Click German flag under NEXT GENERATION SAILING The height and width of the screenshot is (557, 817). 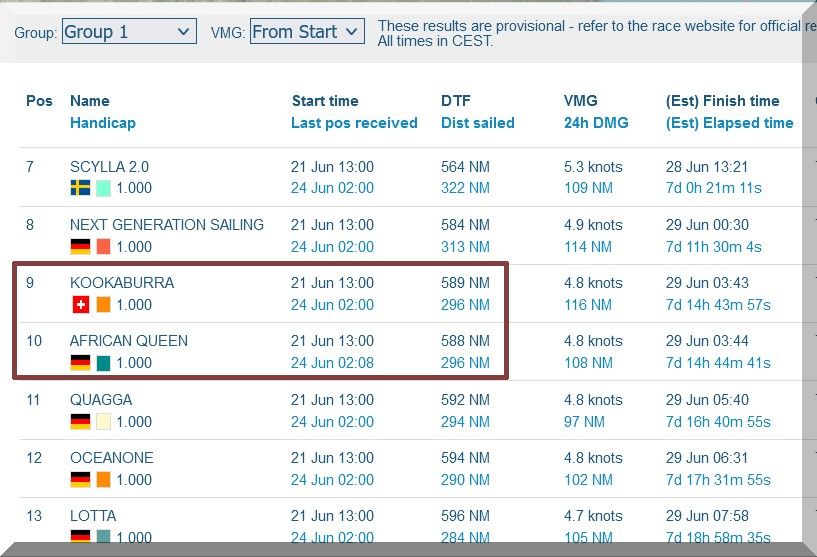click(80, 247)
